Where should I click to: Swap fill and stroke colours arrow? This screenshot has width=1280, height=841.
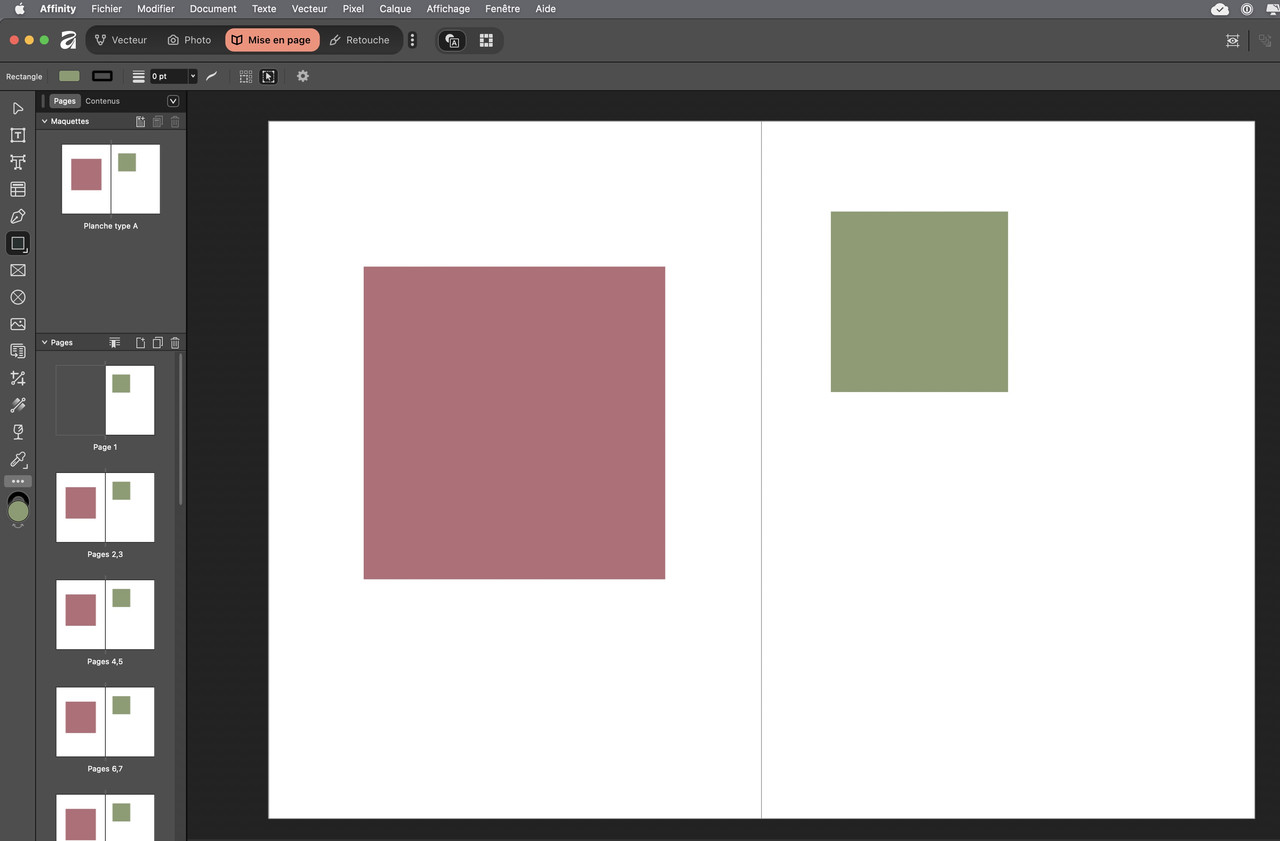[18, 526]
